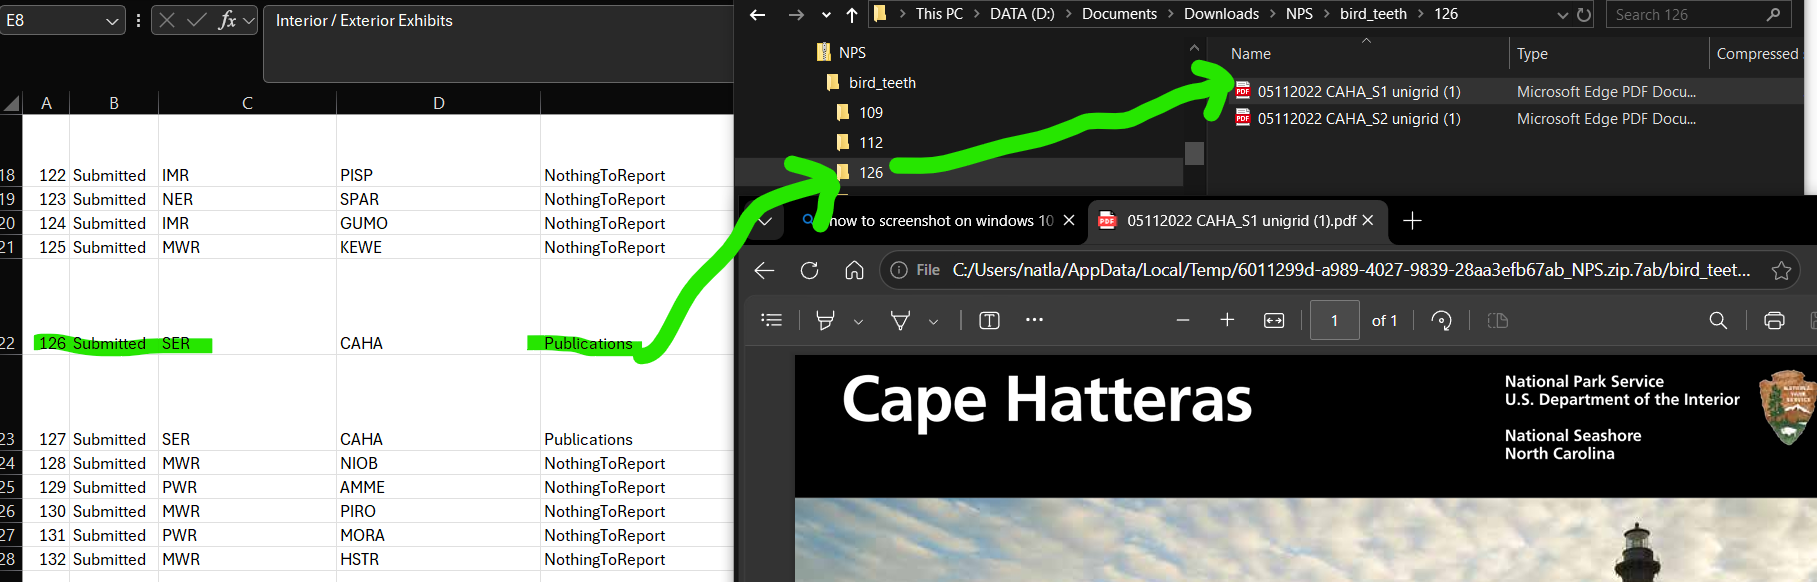The image size is (1817, 582).
Task: Sort files by the Type column header
Action: (x=1532, y=54)
